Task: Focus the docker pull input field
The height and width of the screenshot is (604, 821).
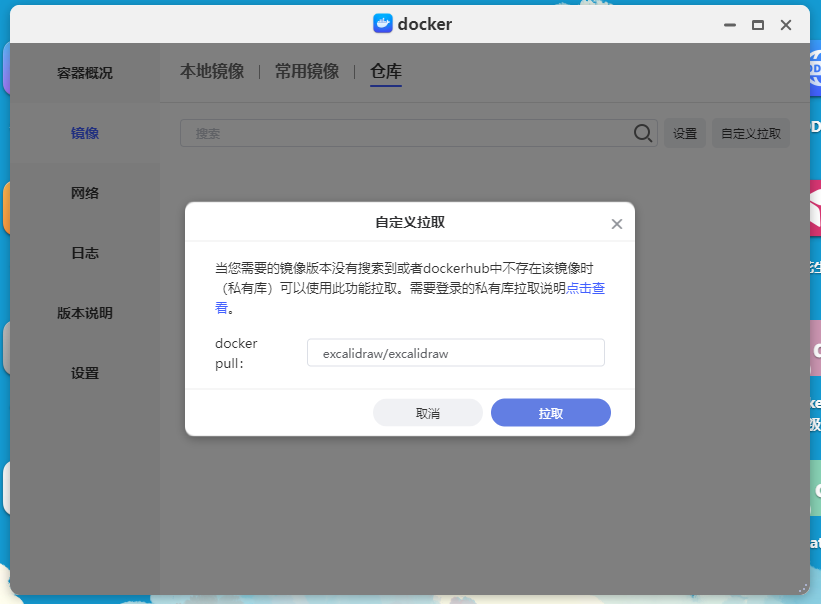Action: click(456, 353)
